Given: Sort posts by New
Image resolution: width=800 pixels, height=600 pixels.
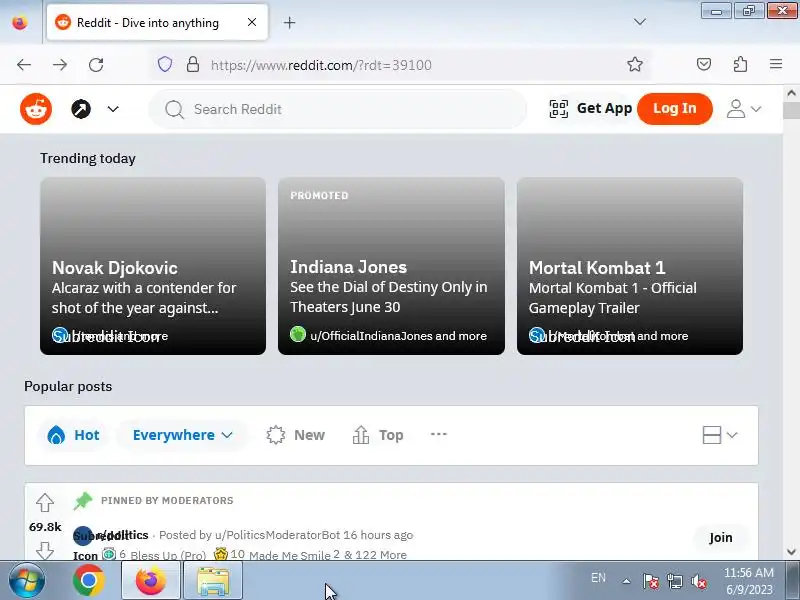Looking at the screenshot, I should [x=295, y=435].
